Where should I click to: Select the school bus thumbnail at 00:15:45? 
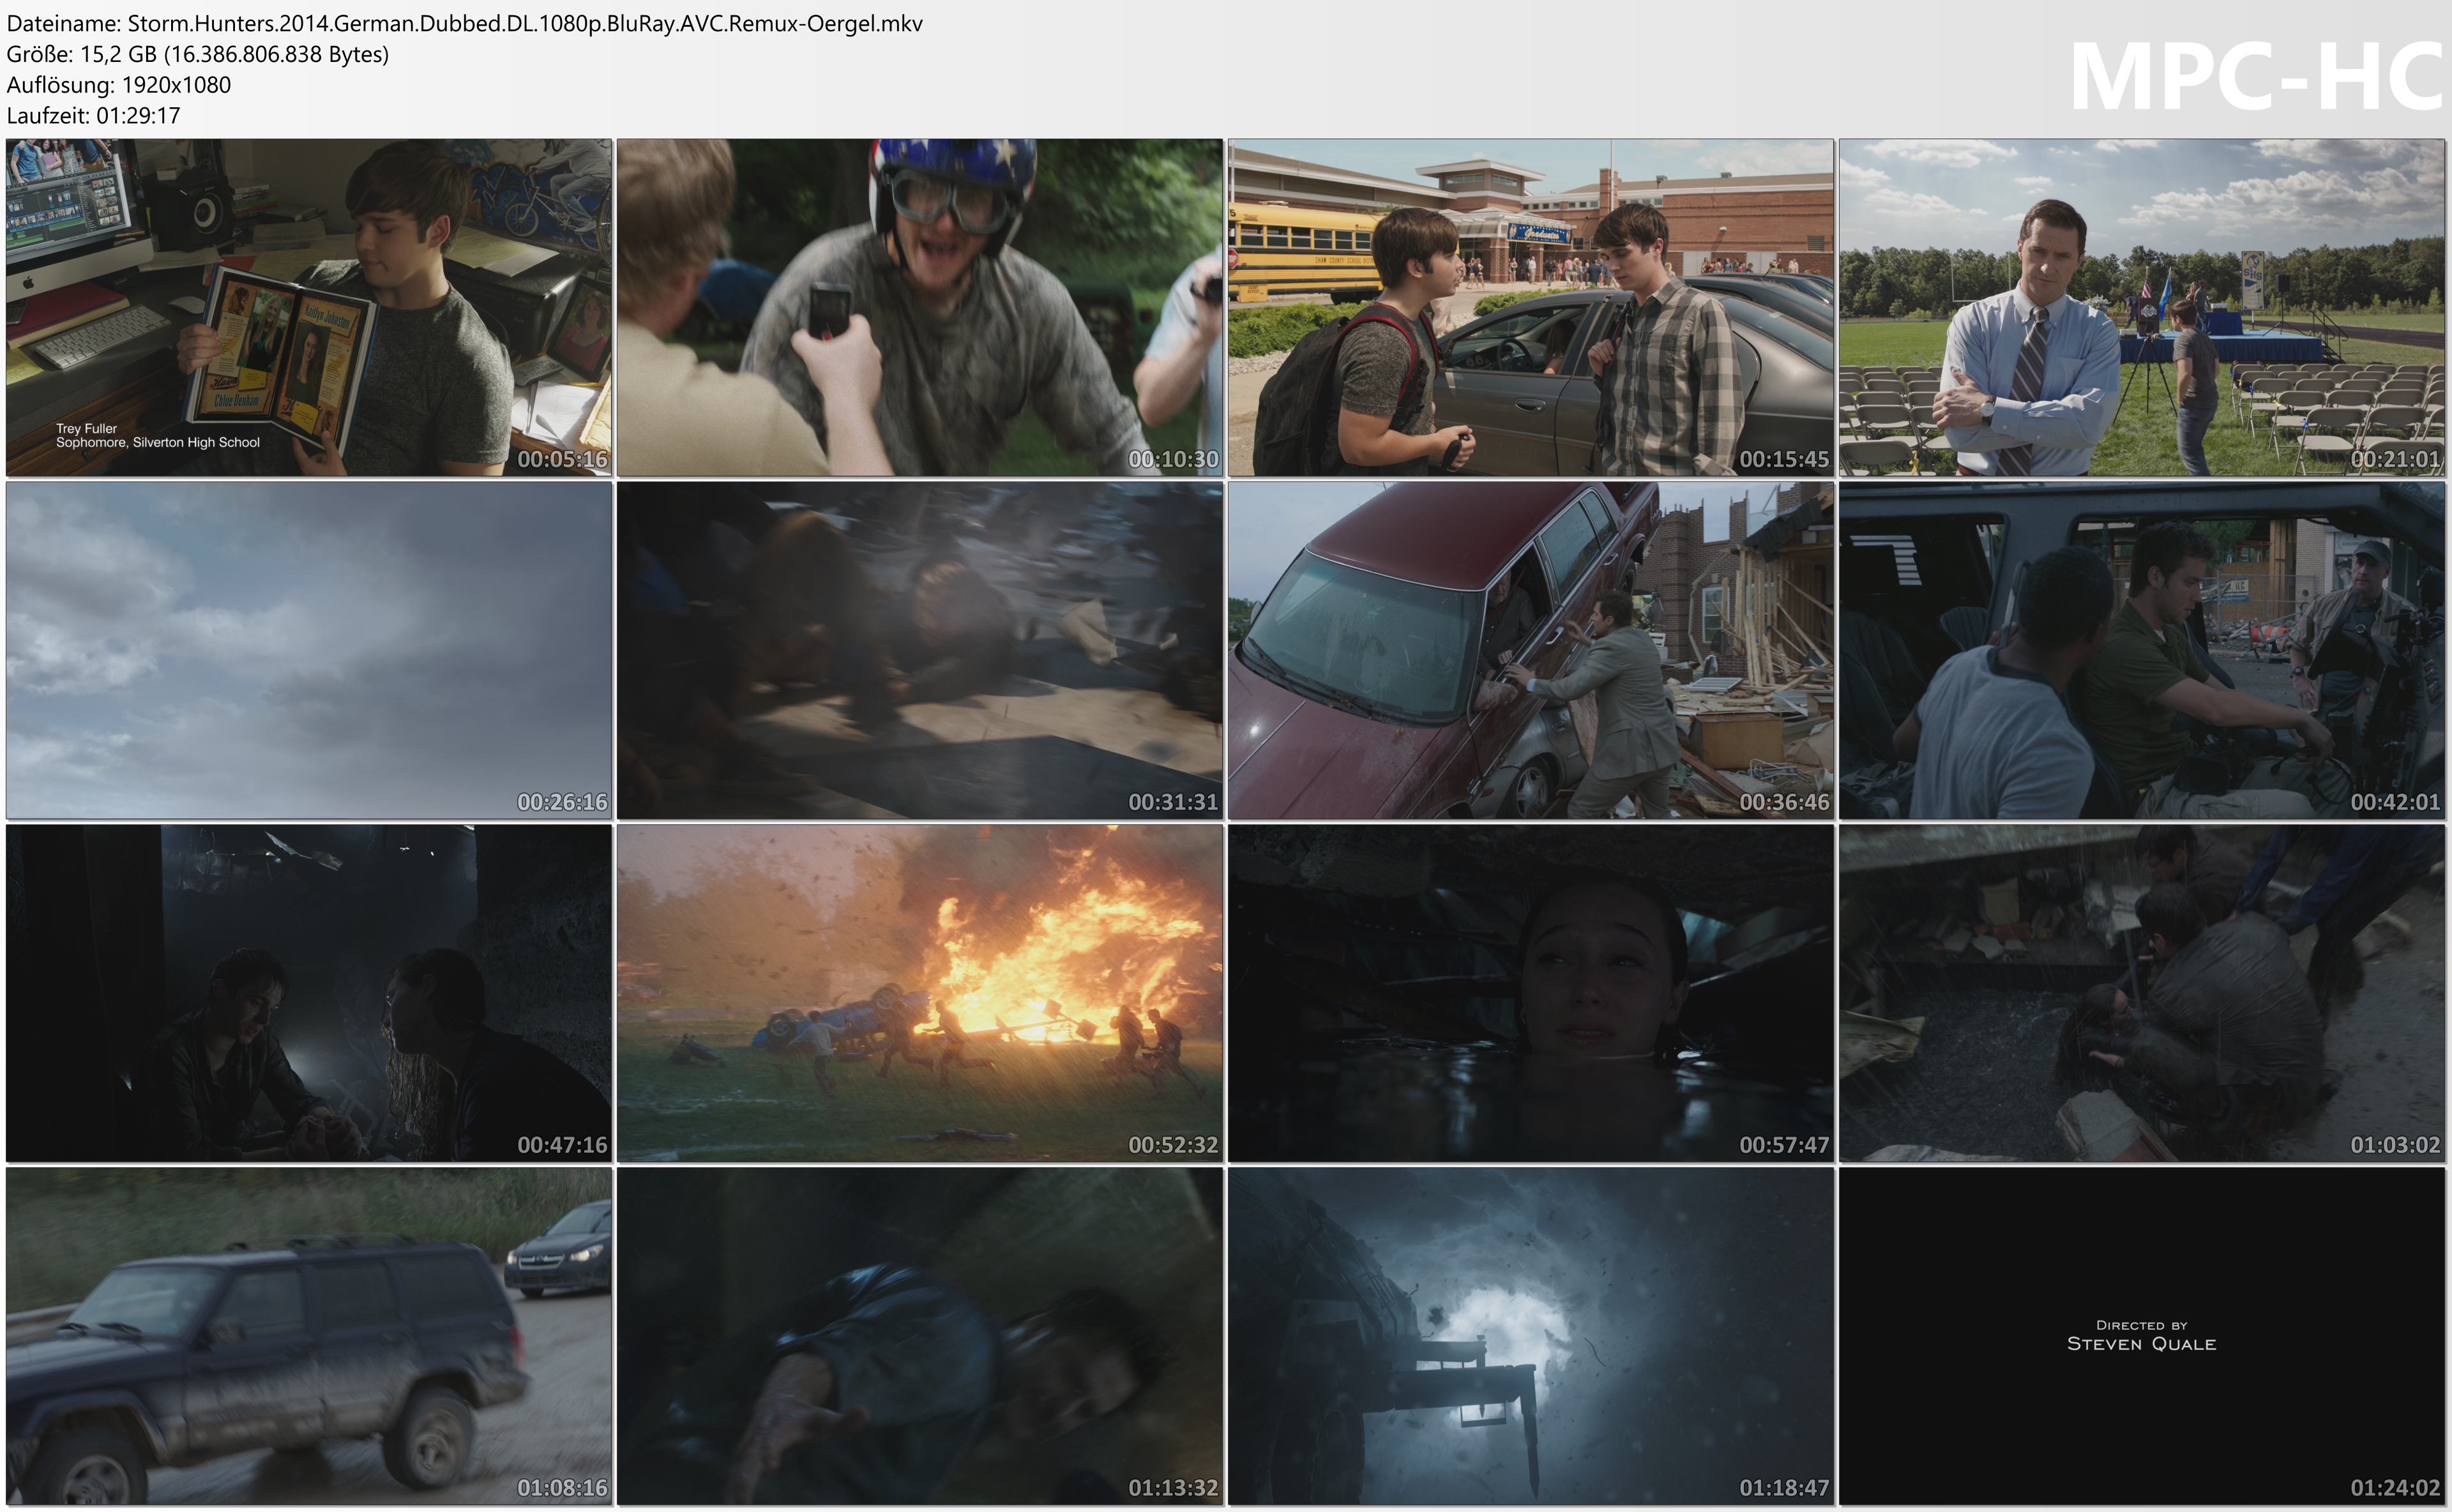pyautogui.click(x=1530, y=307)
